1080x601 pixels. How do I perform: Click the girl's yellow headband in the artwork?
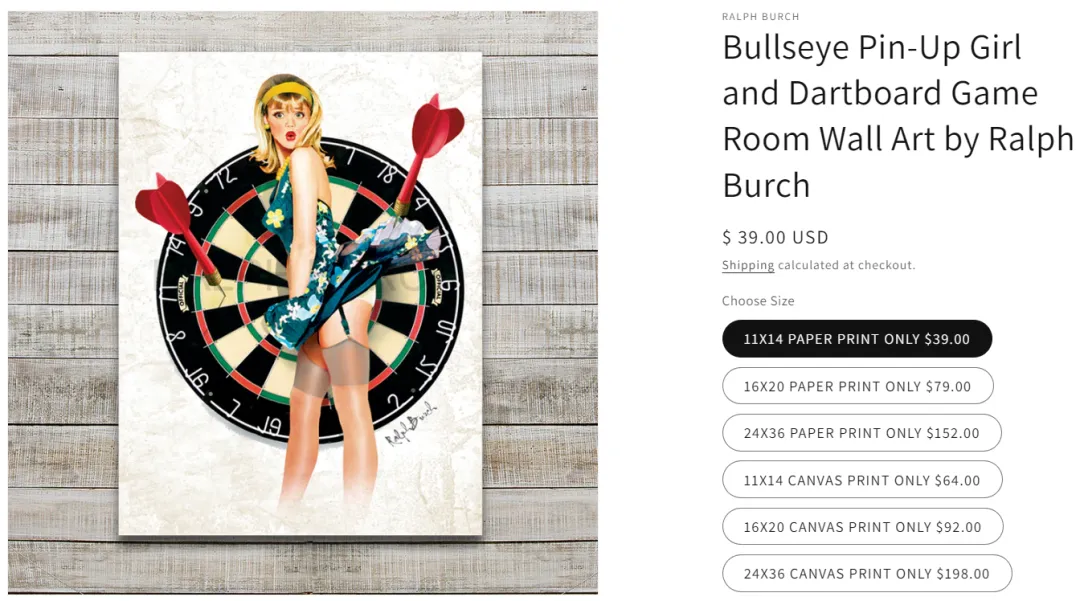[287, 92]
